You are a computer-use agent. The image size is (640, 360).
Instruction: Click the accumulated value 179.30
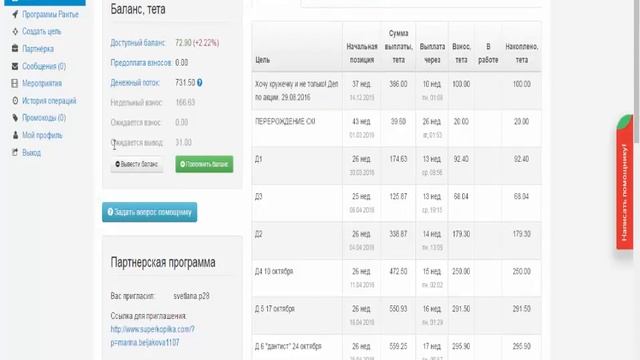tap(522, 234)
